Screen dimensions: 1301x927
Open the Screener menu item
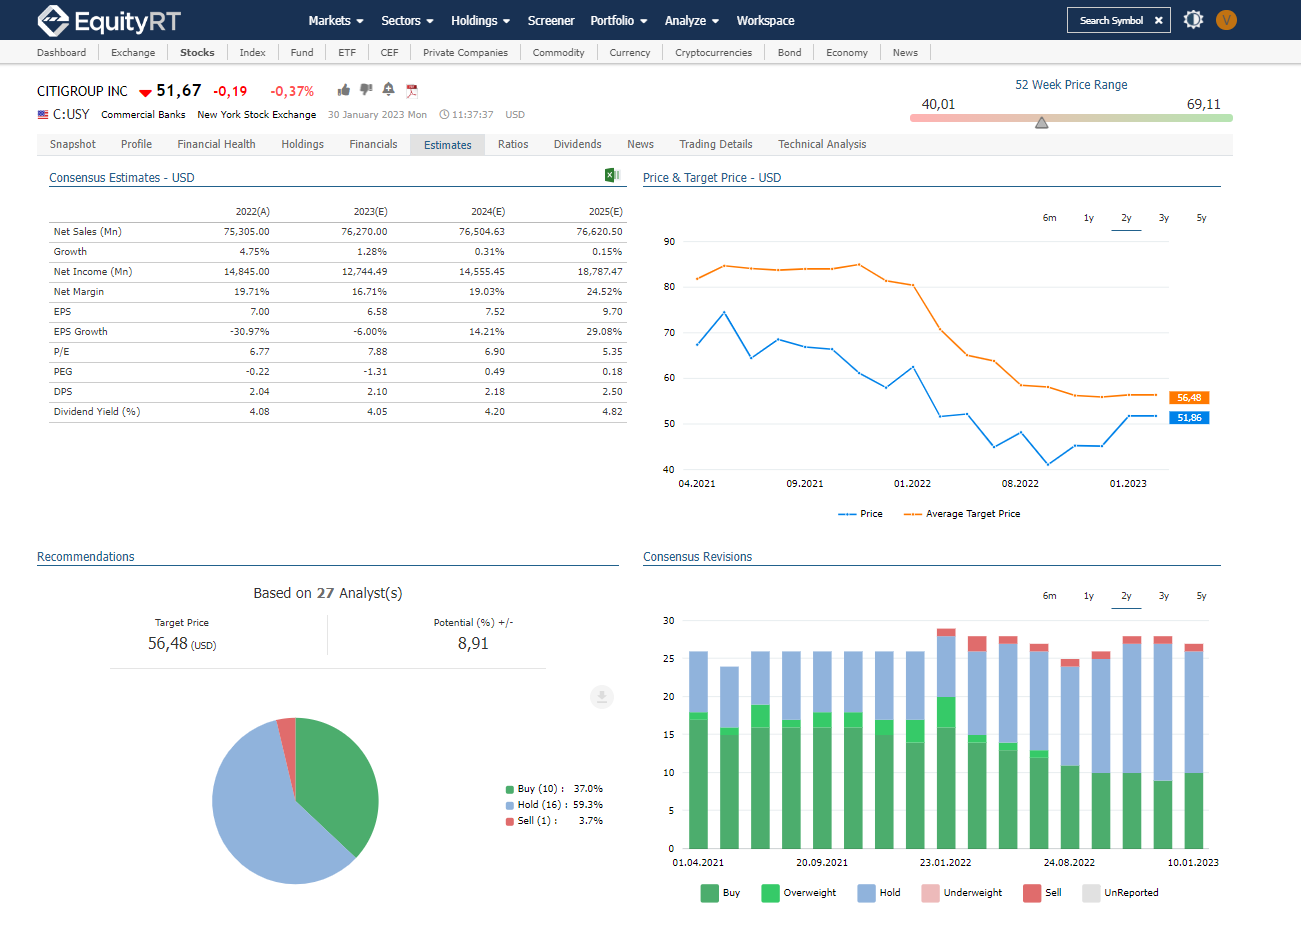coord(551,20)
